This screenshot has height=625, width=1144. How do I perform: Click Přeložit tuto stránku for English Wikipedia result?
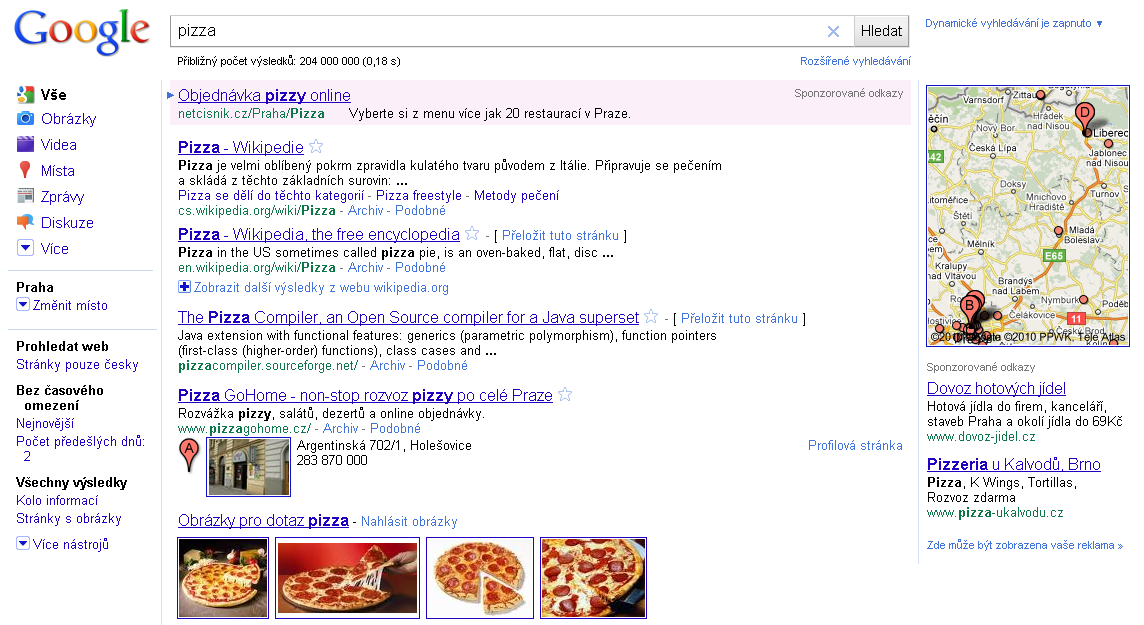(560, 236)
